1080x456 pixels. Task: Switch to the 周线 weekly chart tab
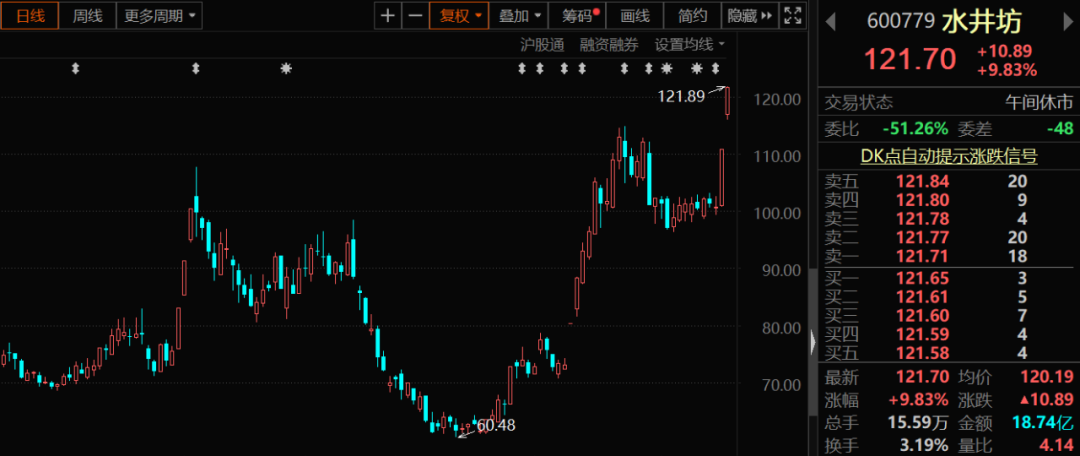coord(87,15)
